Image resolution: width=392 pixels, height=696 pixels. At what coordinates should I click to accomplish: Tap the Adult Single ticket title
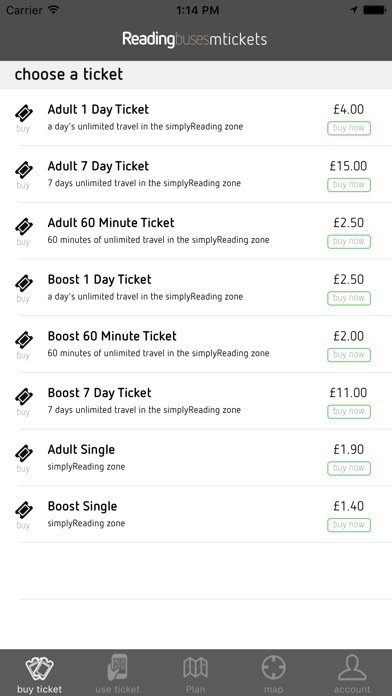point(81,450)
